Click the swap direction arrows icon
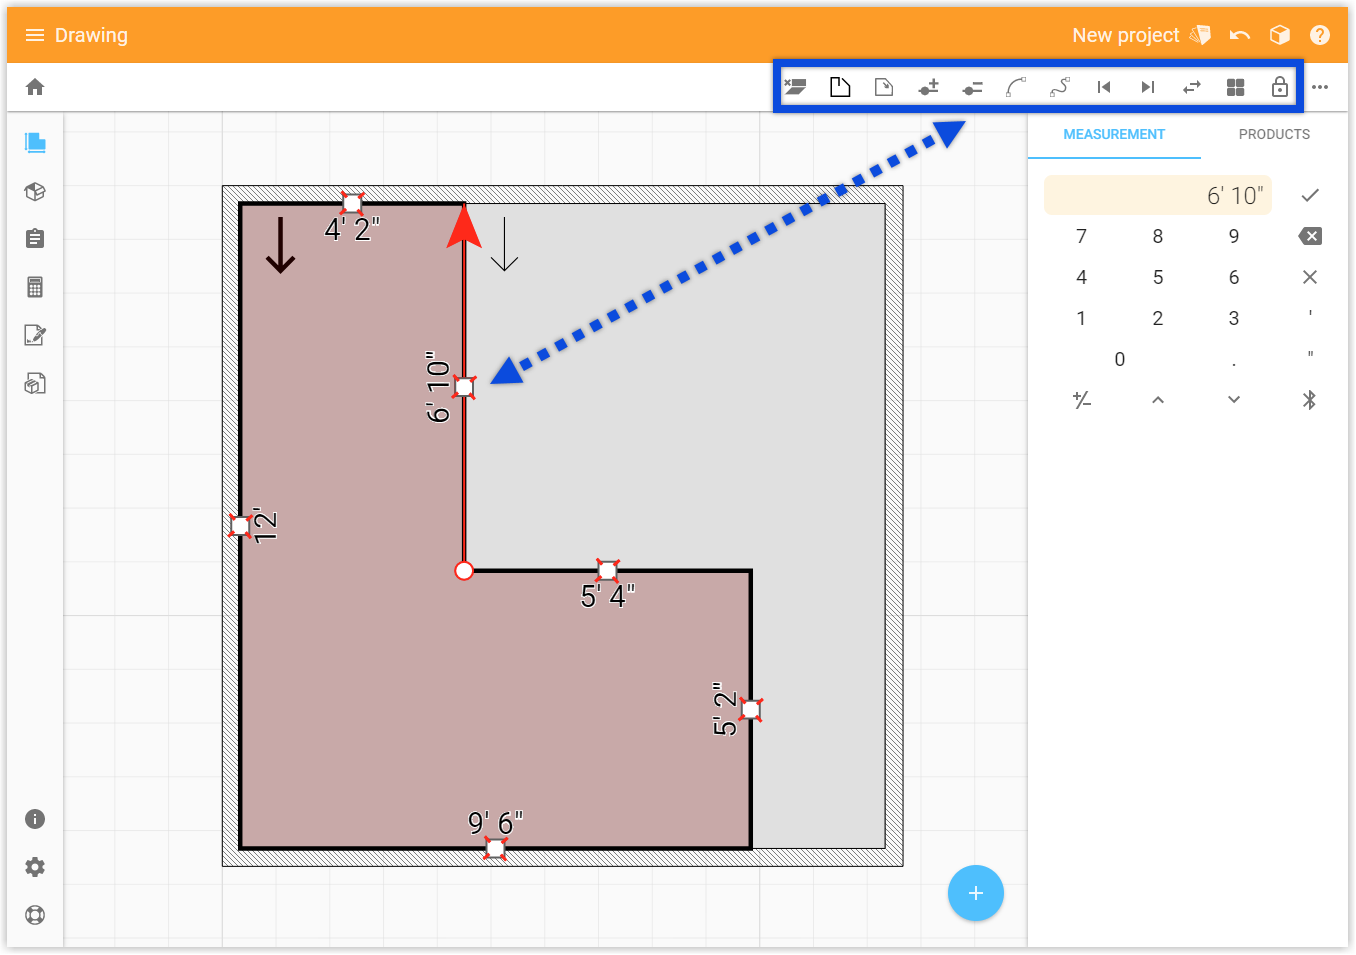 1192,87
